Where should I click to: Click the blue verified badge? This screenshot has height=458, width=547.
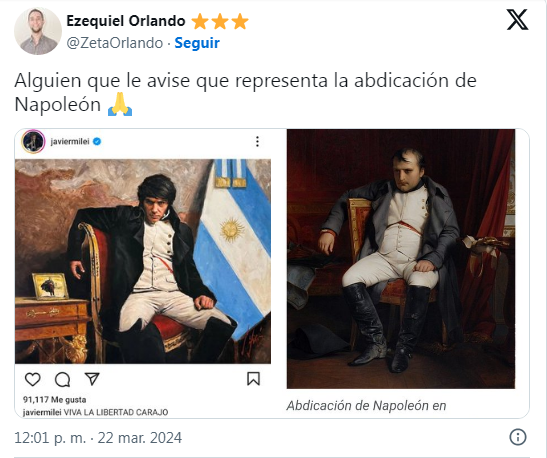(x=97, y=142)
